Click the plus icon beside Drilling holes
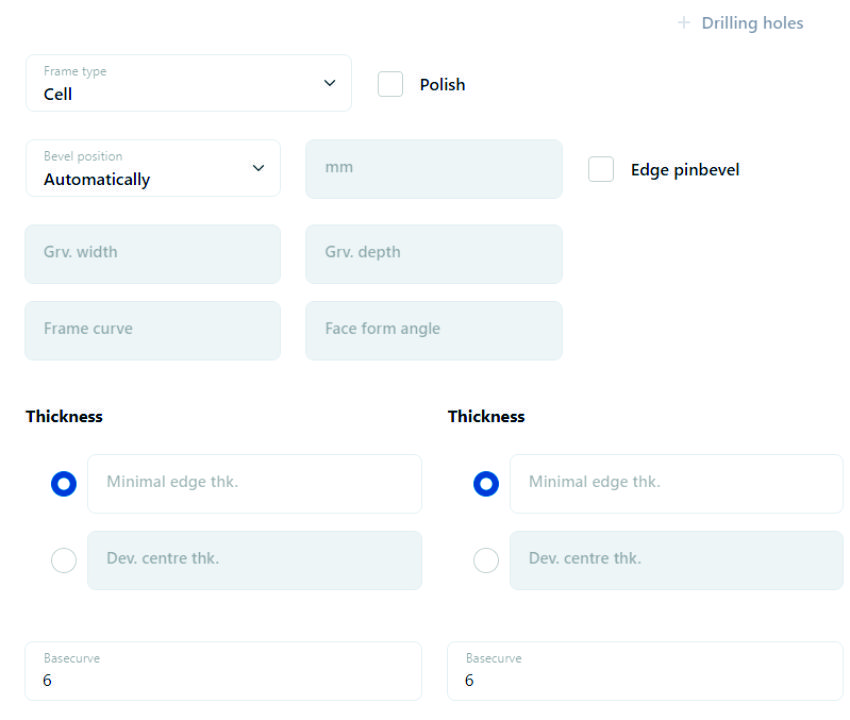 pyautogui.click(x=684, y=23)
